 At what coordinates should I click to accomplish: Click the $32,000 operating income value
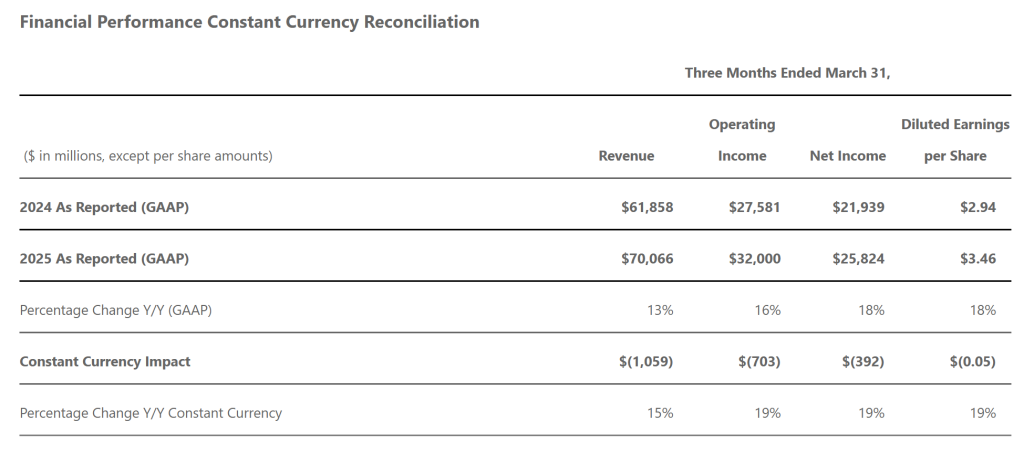coord(755,259)
